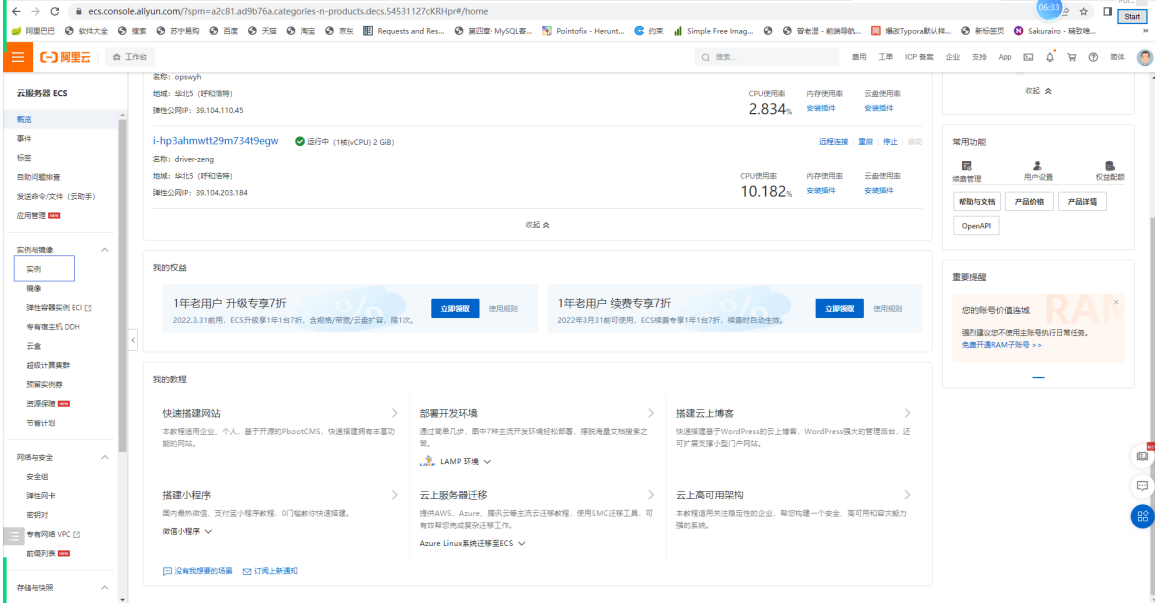This screenshot has height=613, width=1155.
Task: Open the 企业 menu
Action: pos(952,57)
